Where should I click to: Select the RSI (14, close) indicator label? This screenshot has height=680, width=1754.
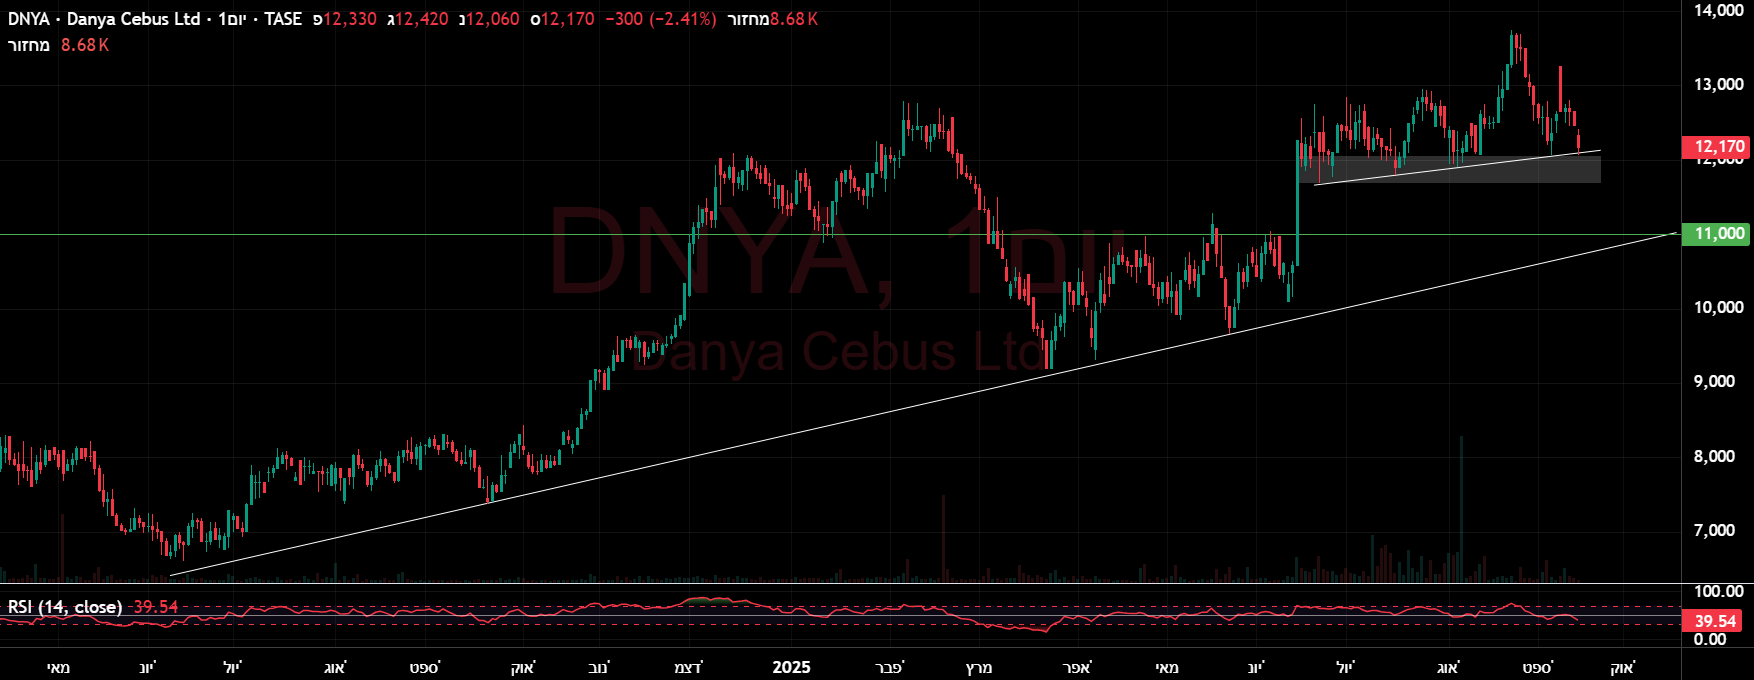coord(65,607)
